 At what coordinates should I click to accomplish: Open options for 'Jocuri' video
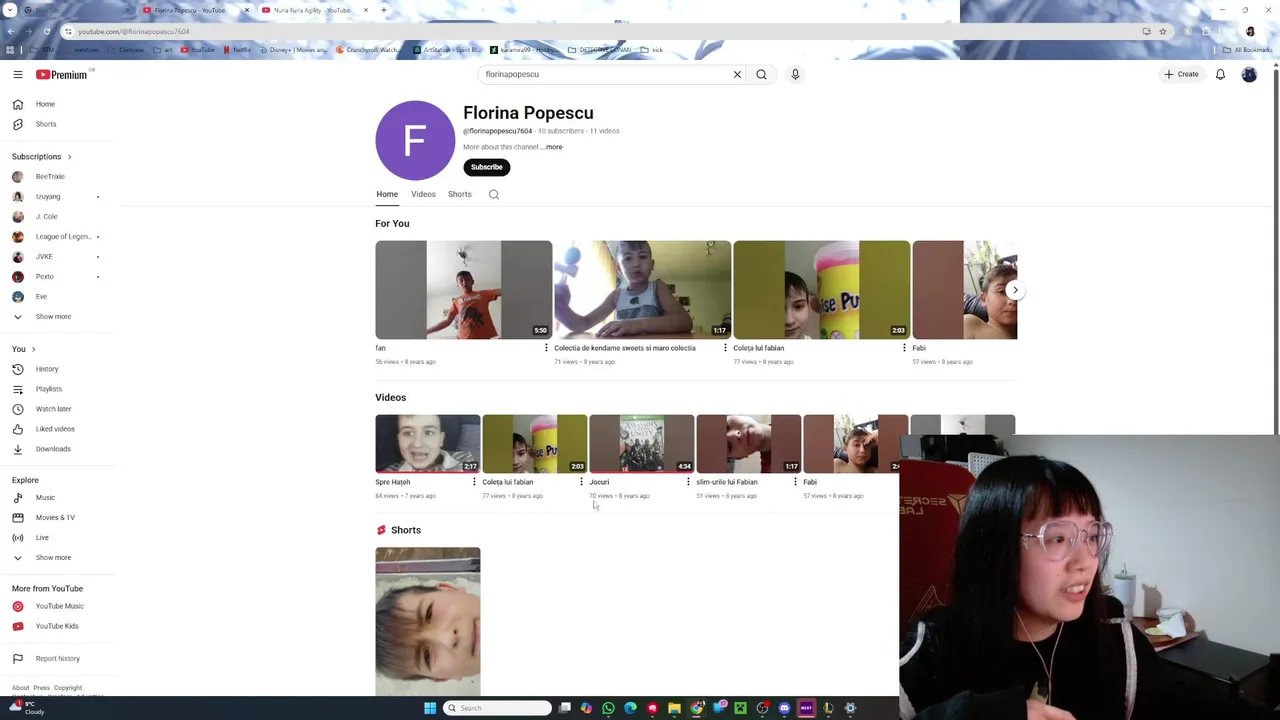(x=688, y=482)
